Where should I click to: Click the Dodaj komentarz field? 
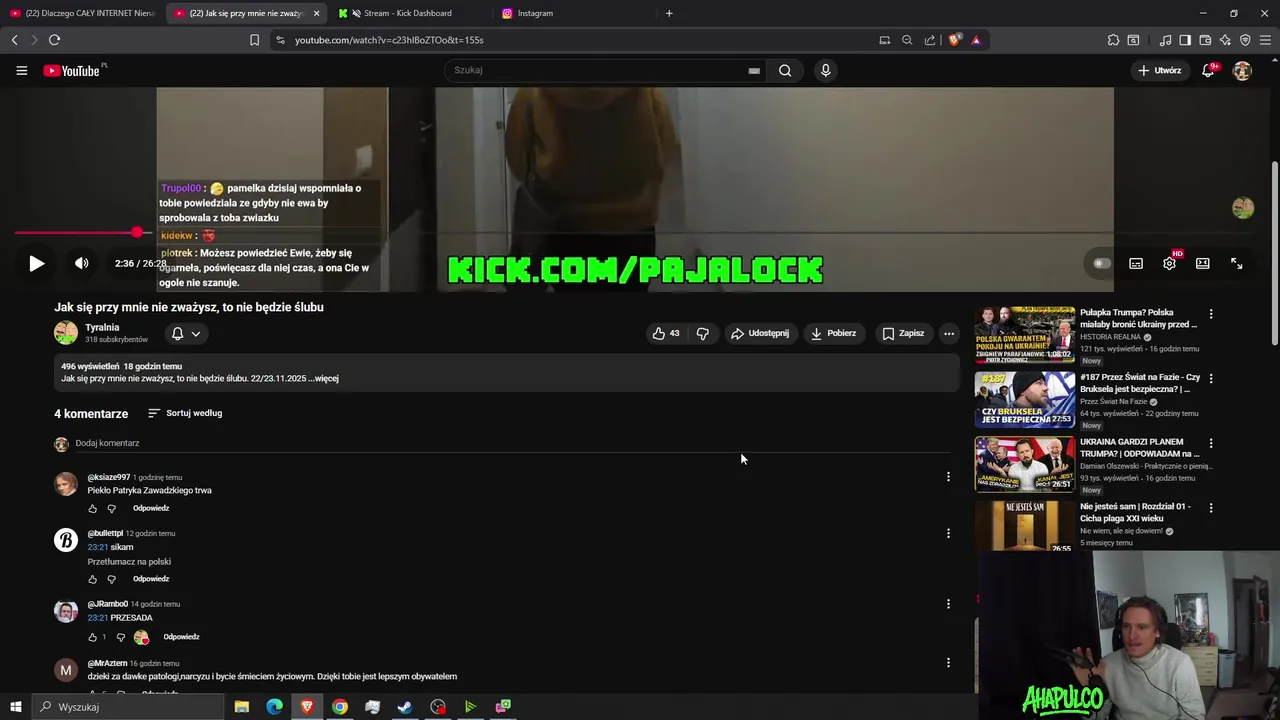510,443
